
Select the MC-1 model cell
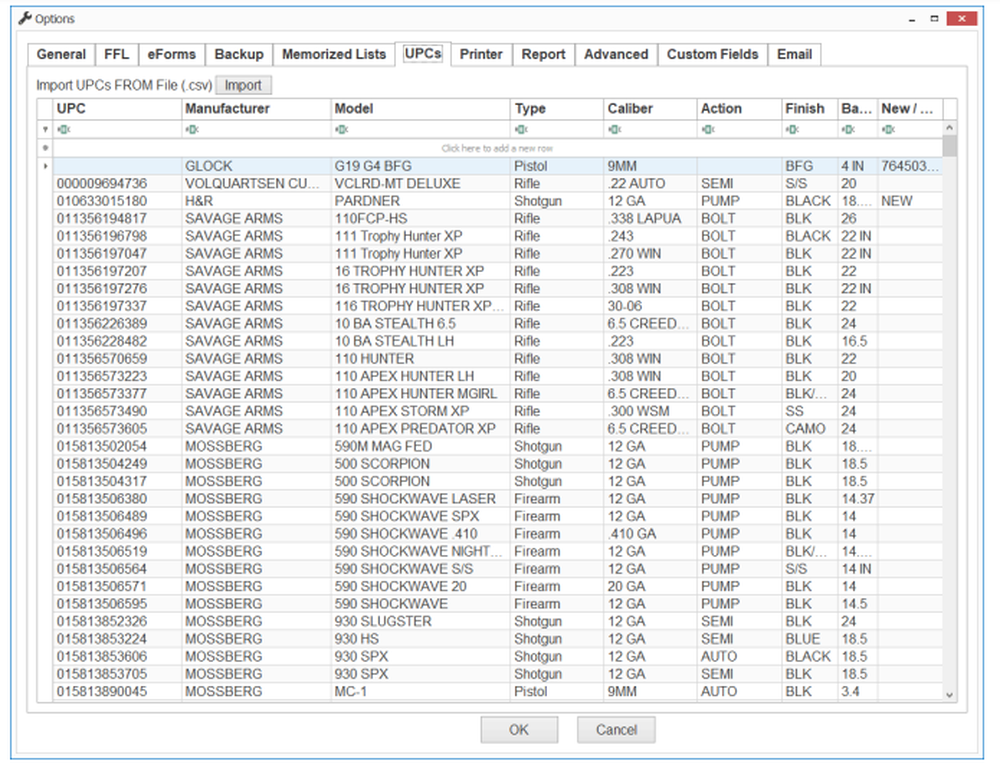[421, 691]
